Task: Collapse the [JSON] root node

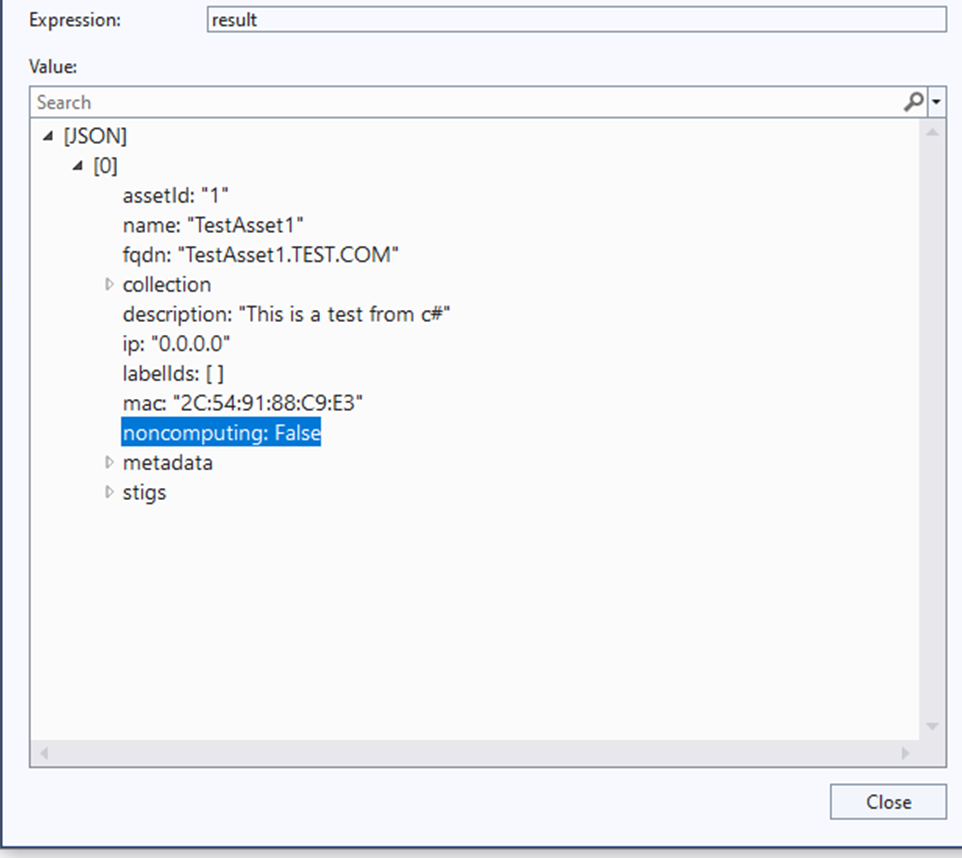Action: coord(50,135)
